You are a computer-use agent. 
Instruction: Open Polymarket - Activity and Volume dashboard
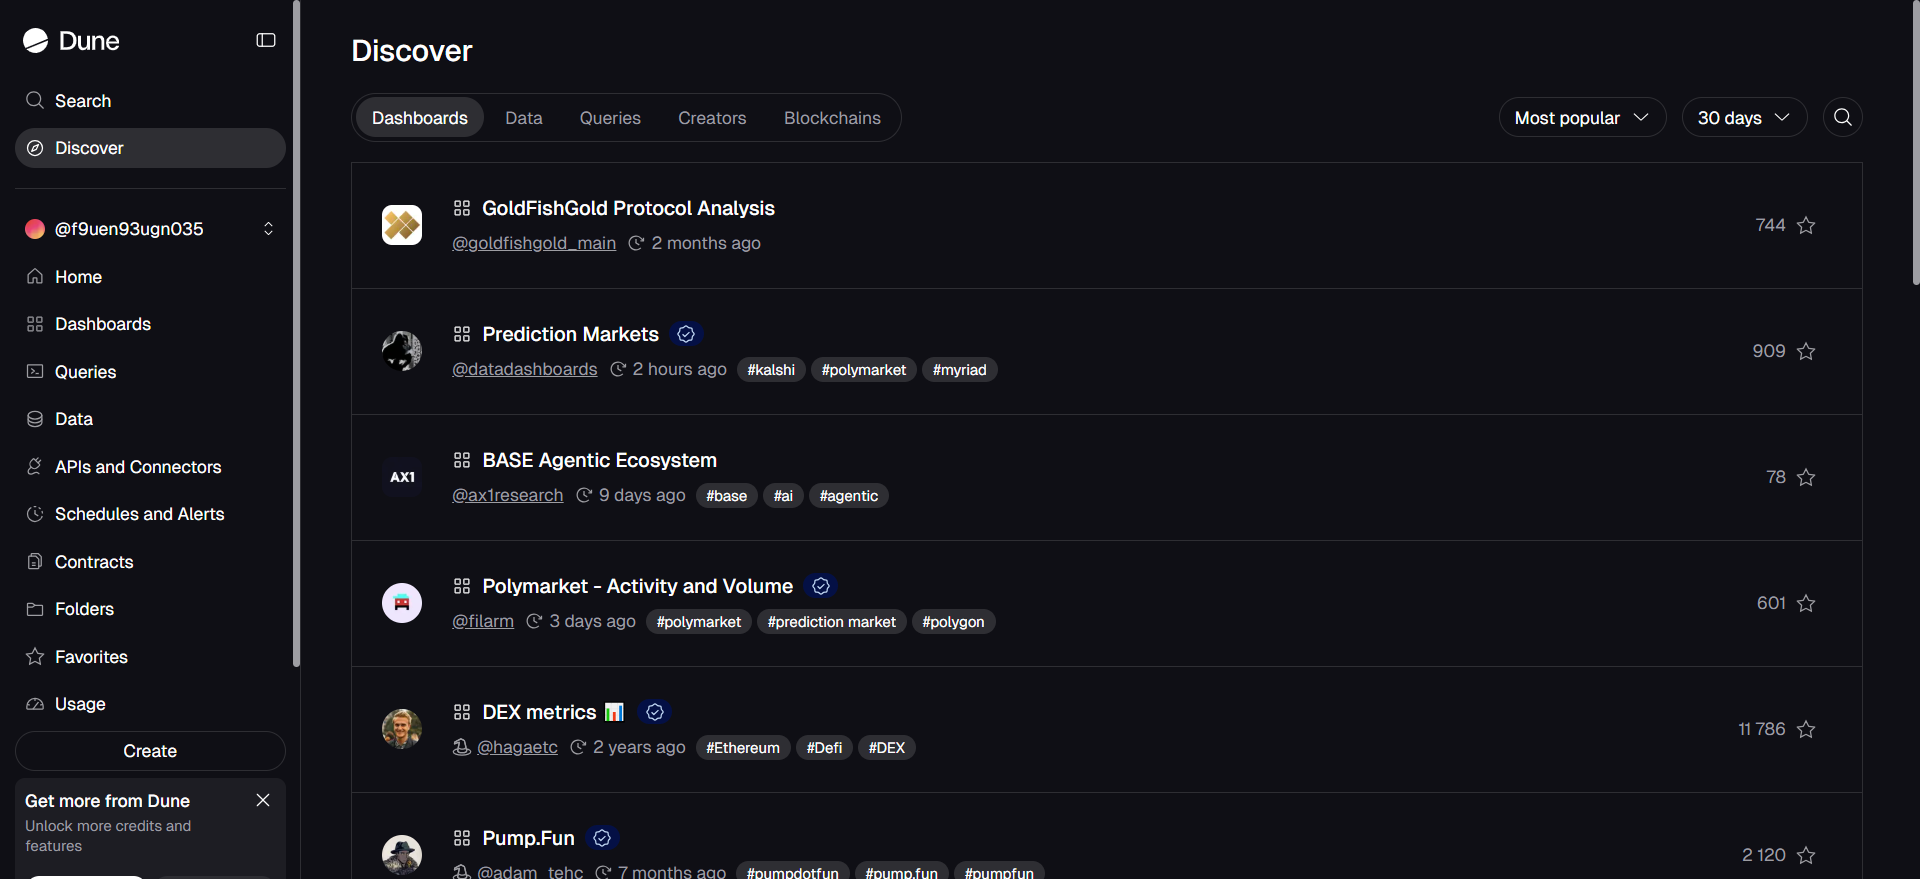[637, 586]
